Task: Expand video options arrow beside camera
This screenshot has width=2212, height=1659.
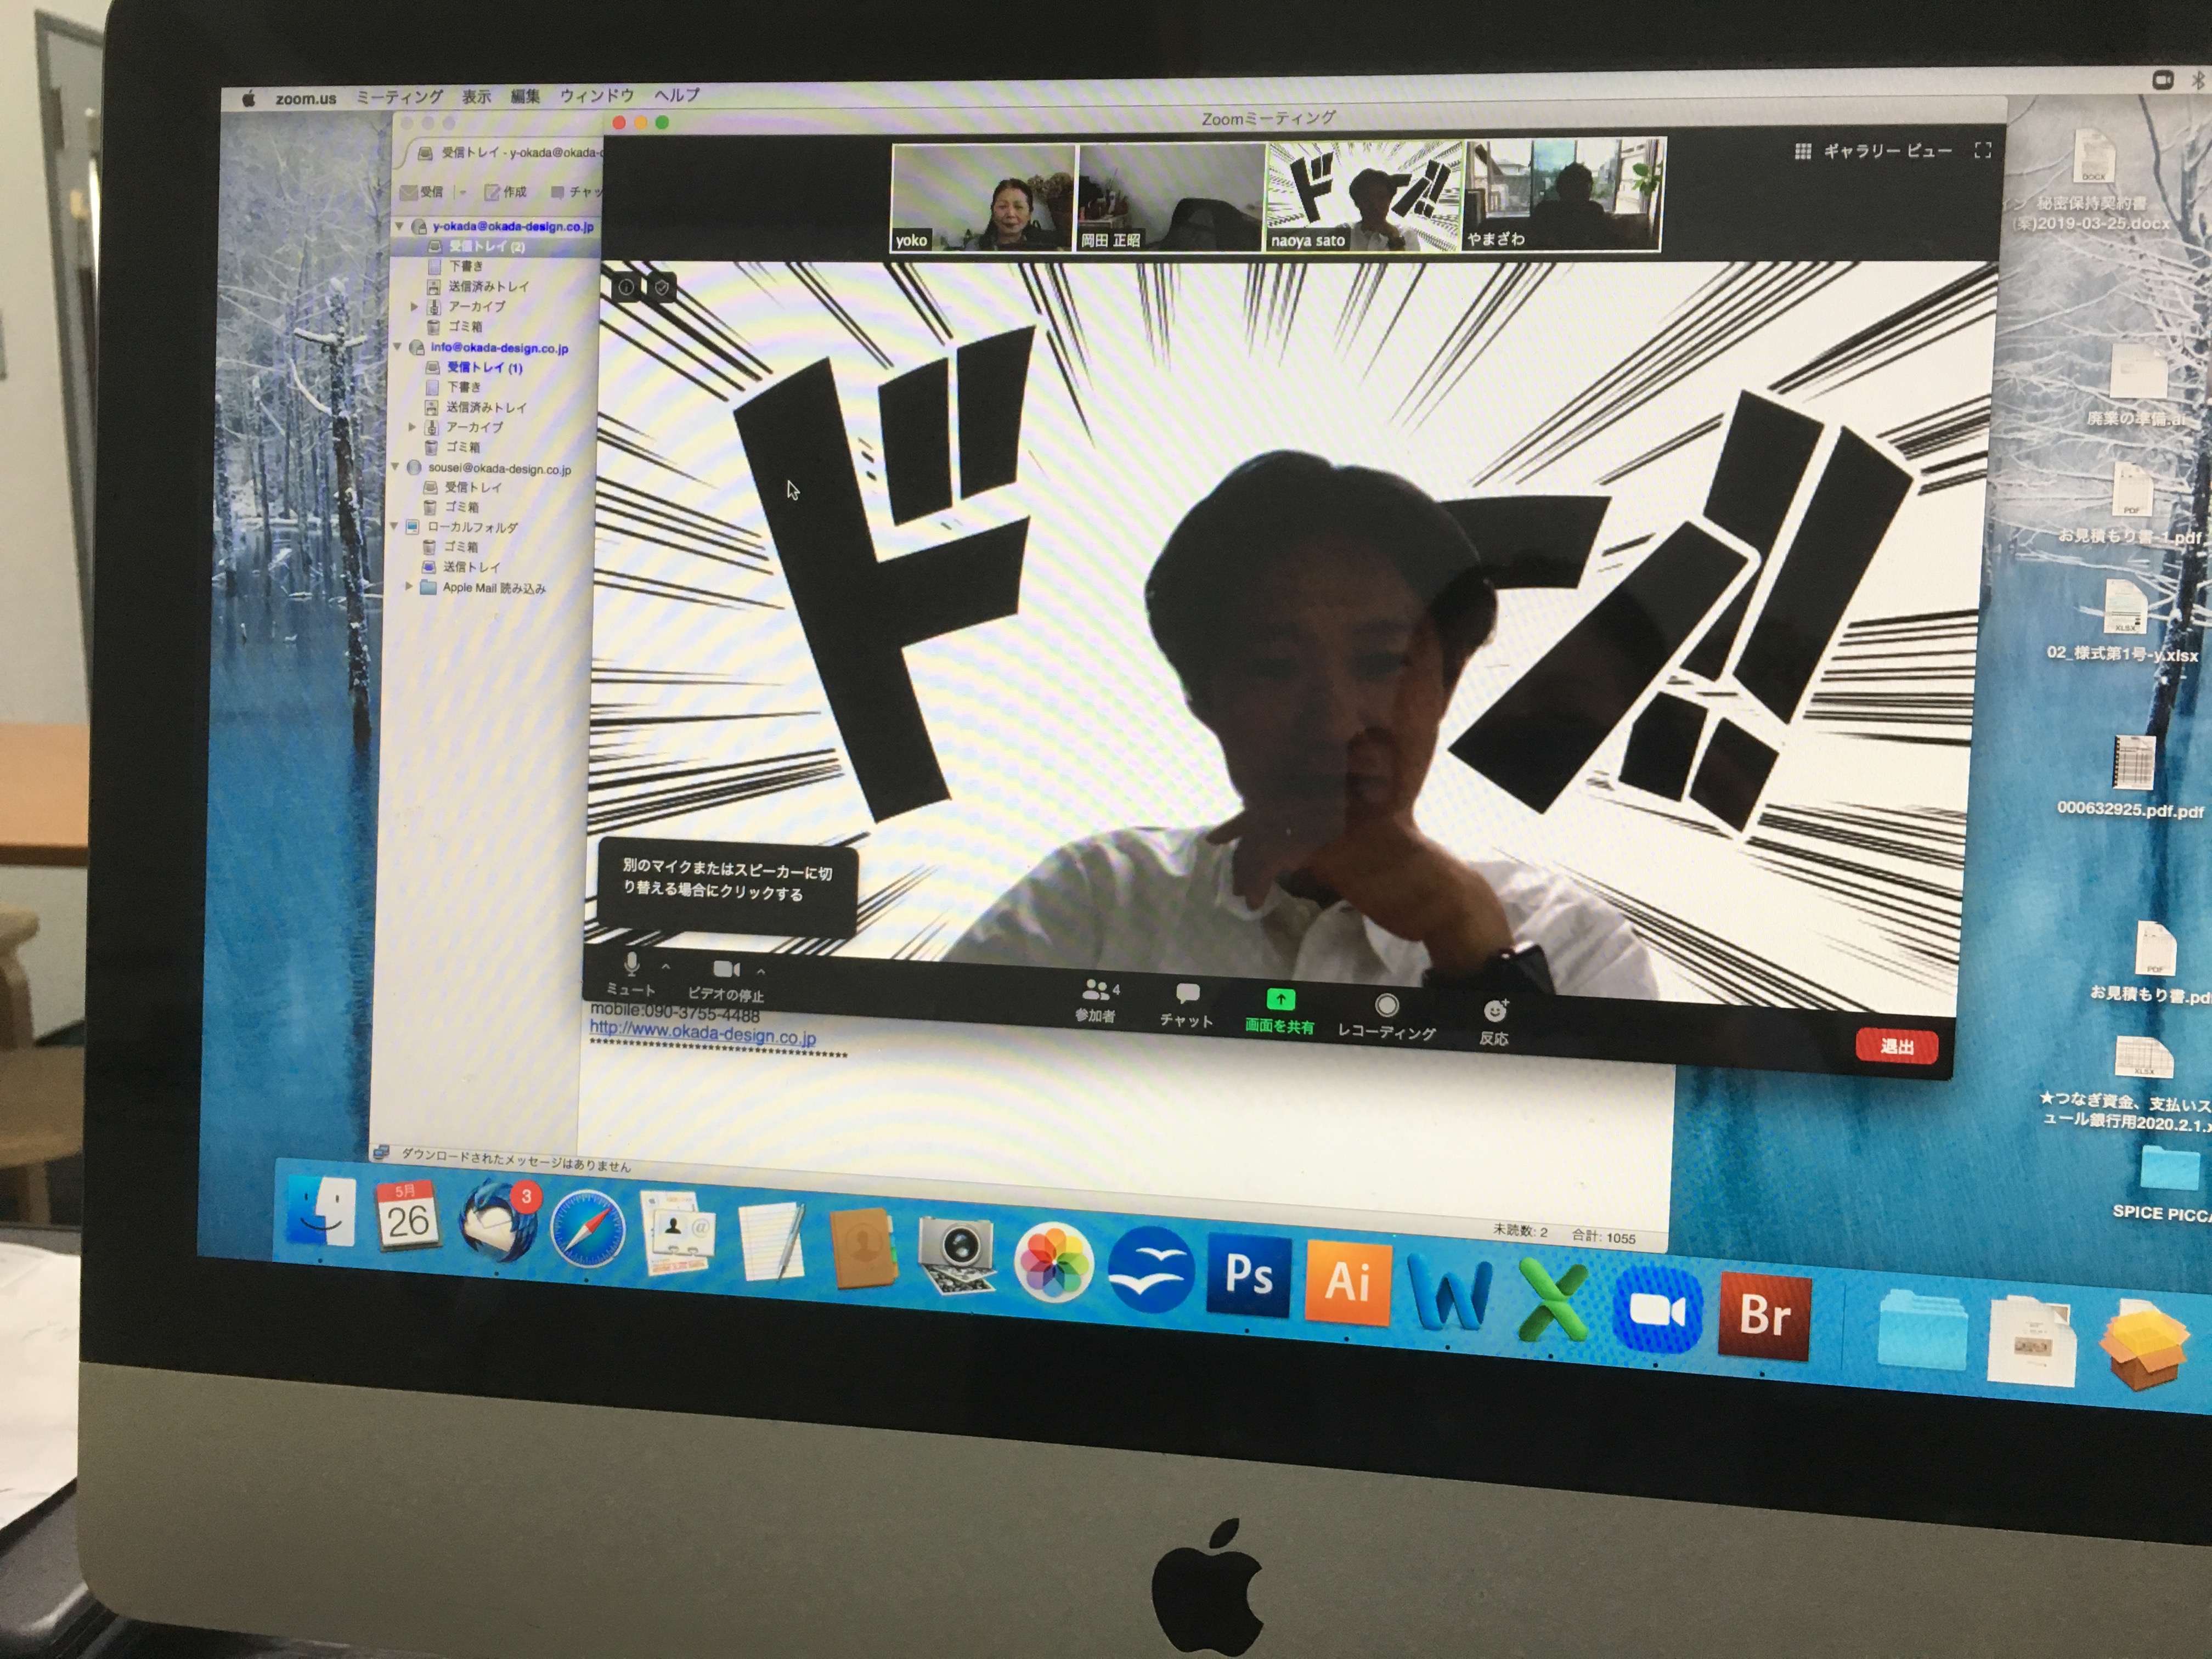Action: (761, 971)
